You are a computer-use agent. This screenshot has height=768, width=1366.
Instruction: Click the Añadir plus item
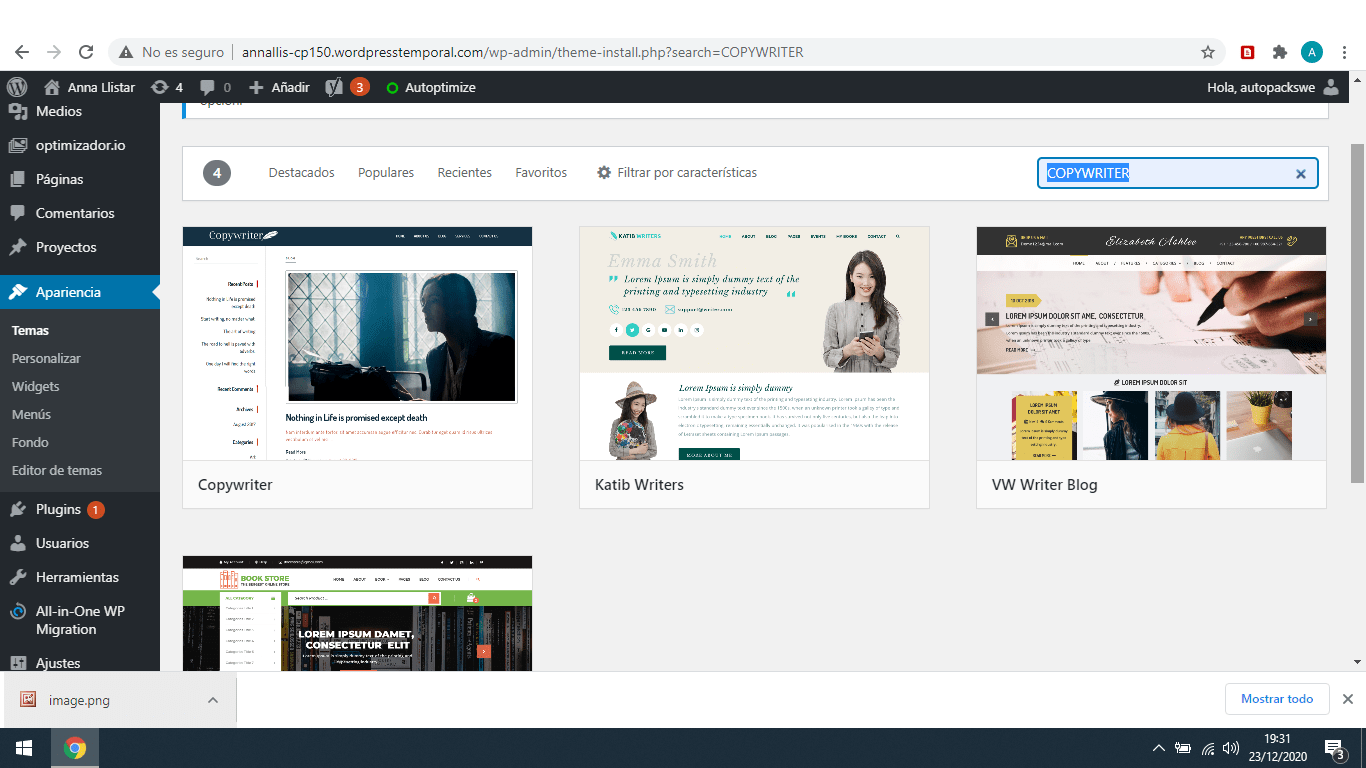pyautogui.click(x=279, y=87)
